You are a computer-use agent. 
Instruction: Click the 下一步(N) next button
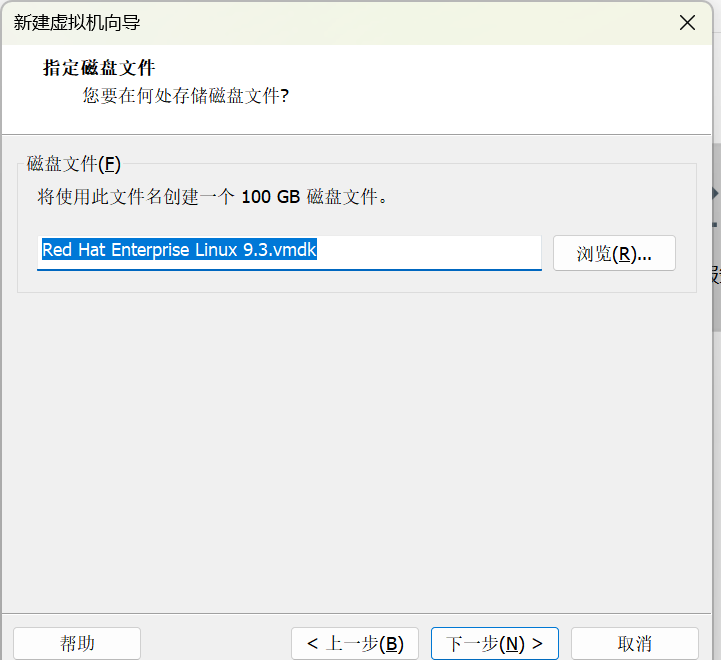495,643
